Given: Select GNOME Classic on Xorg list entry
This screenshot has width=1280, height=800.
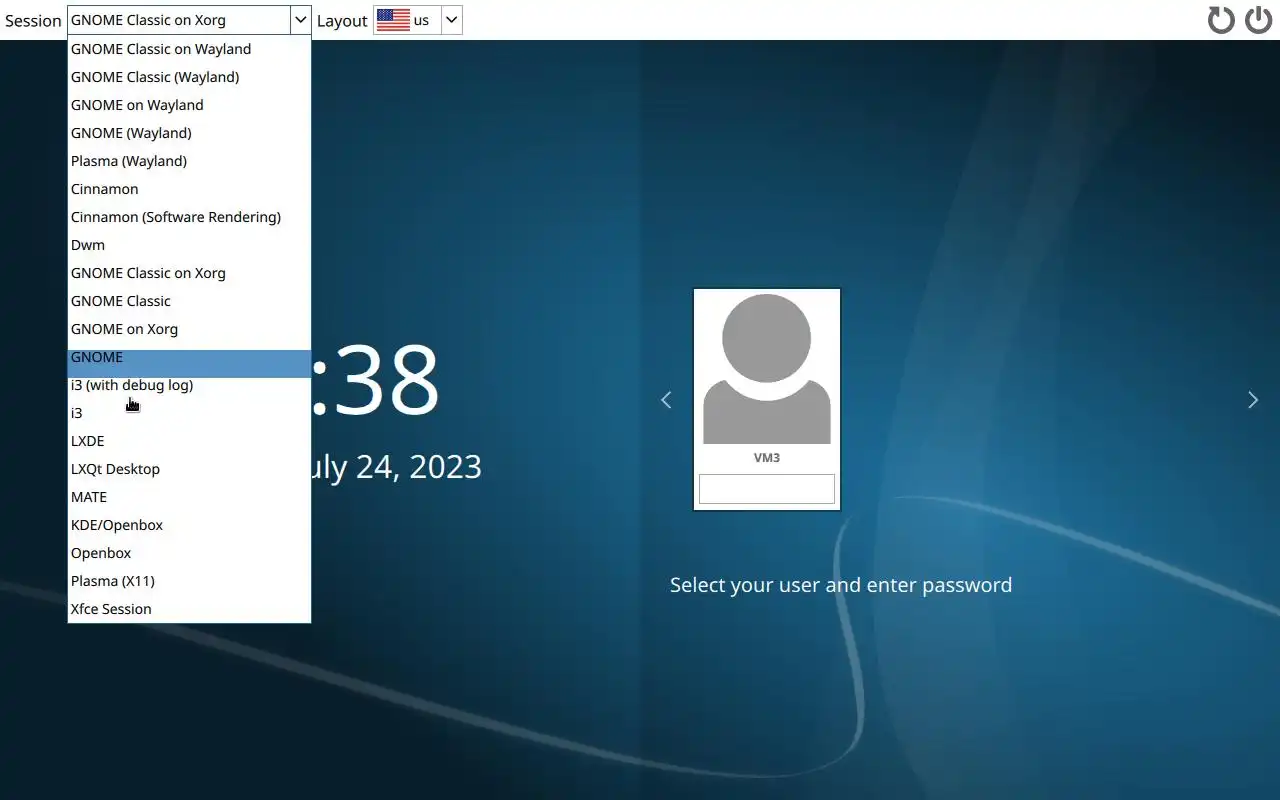Looking at the screenshot, I should click(x=189, y=273).
